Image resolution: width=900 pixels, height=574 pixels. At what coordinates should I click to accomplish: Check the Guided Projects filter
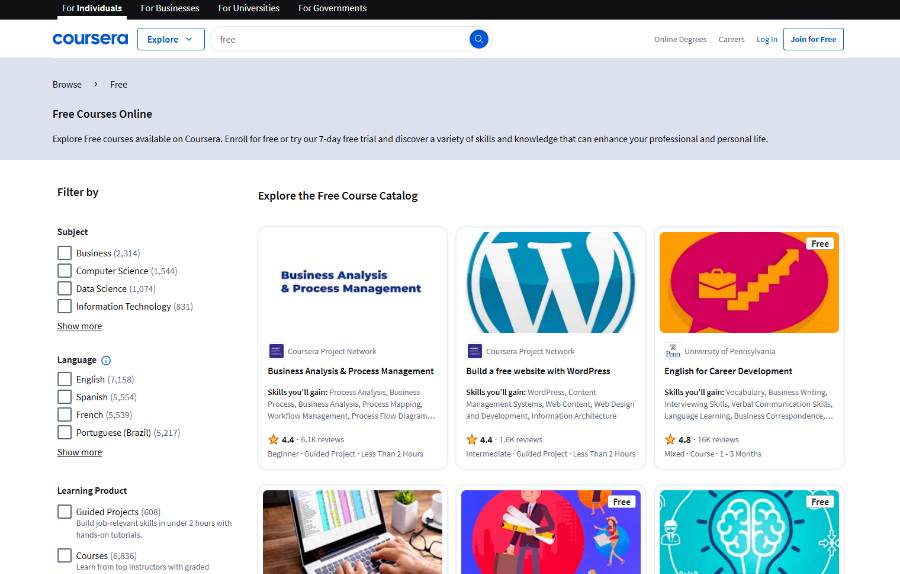(x=64, y=512)
